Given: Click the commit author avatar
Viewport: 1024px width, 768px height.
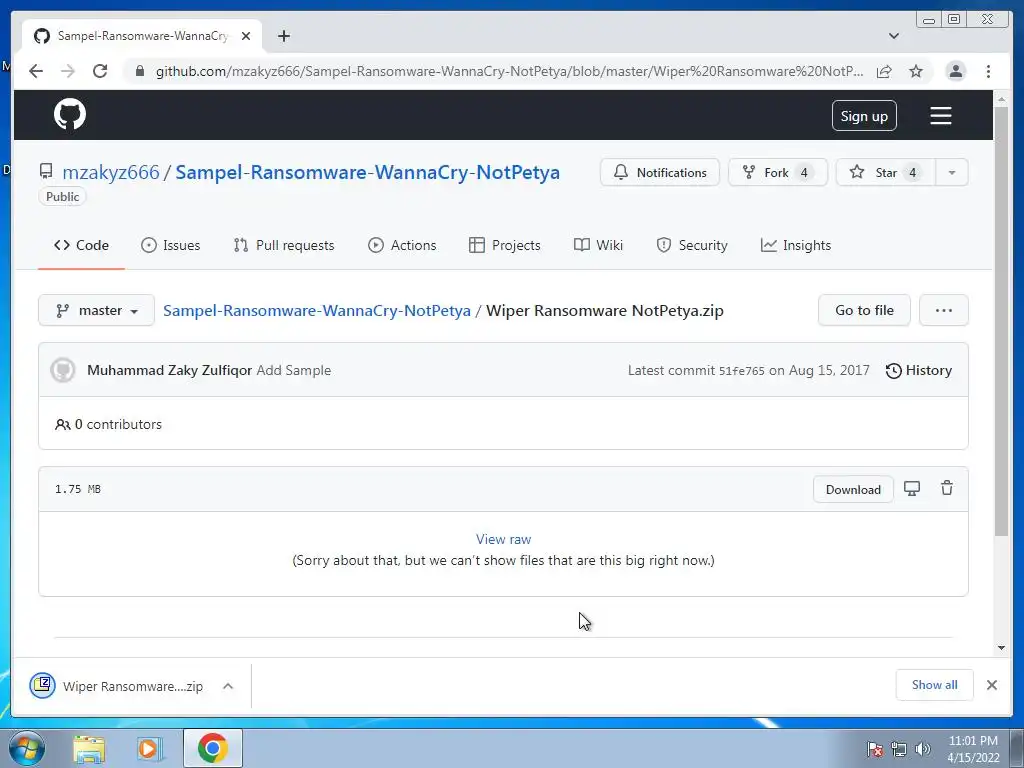Looking at the screenshot, I should click(x=63, y=370).
